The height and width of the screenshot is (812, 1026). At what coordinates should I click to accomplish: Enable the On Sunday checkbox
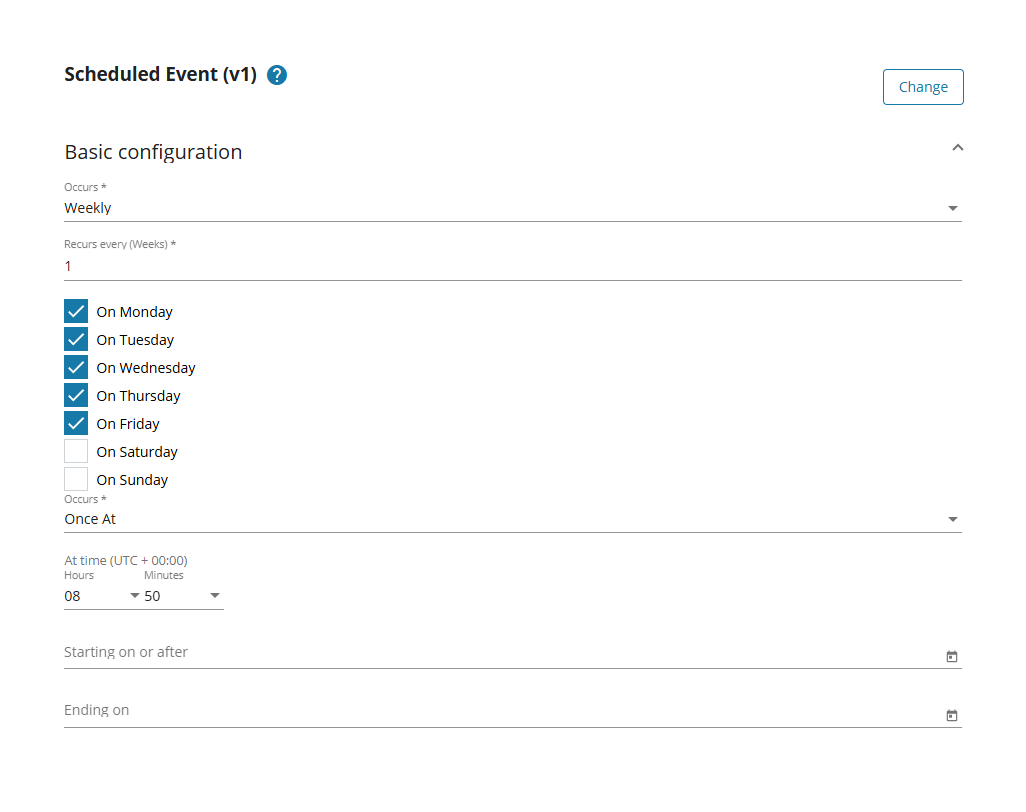click(x=75, y=478)
